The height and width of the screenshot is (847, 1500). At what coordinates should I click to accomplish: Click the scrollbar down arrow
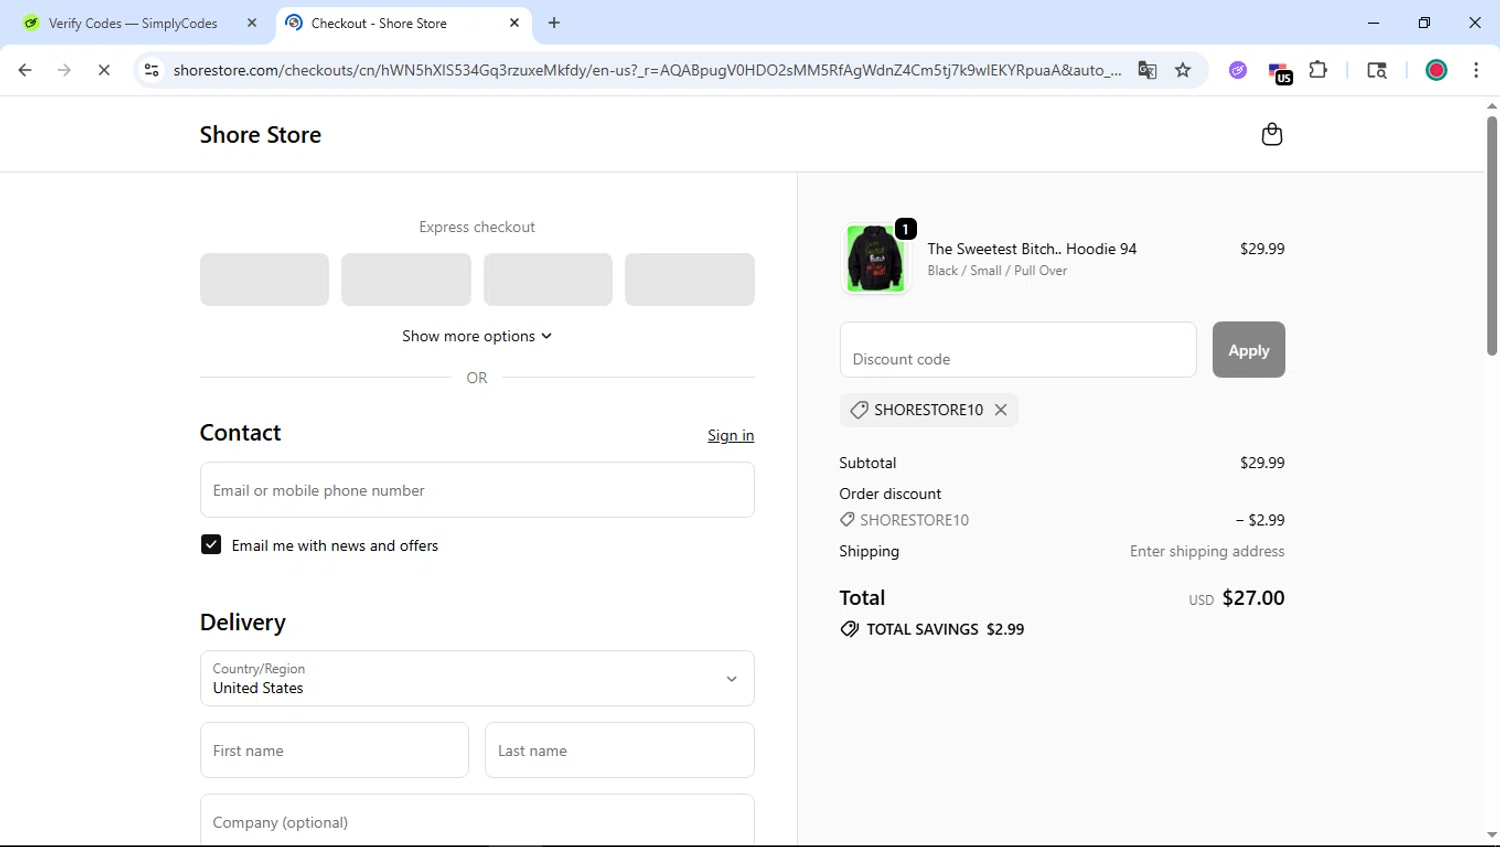point(1491,835)
